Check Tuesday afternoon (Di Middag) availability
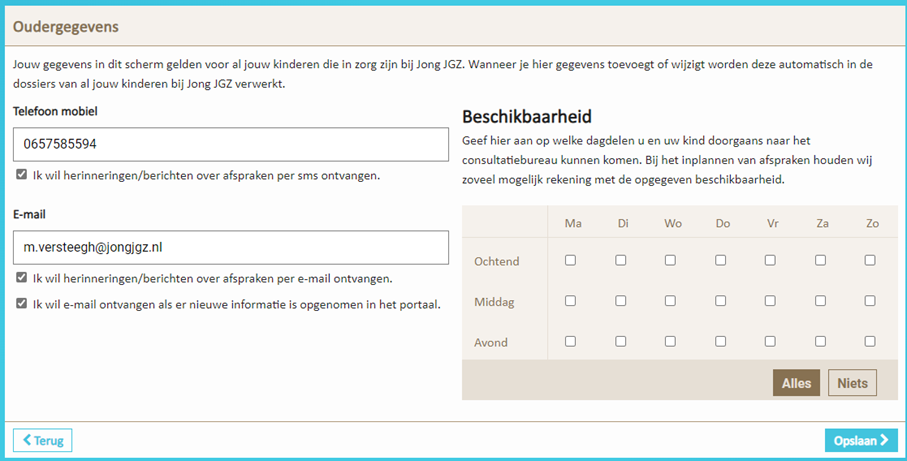Screen dimensions: 907x461 621,300
